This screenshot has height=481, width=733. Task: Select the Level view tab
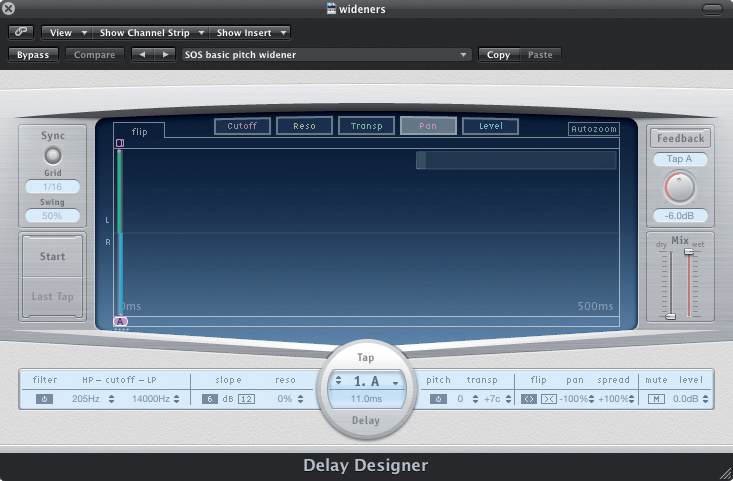490,126
